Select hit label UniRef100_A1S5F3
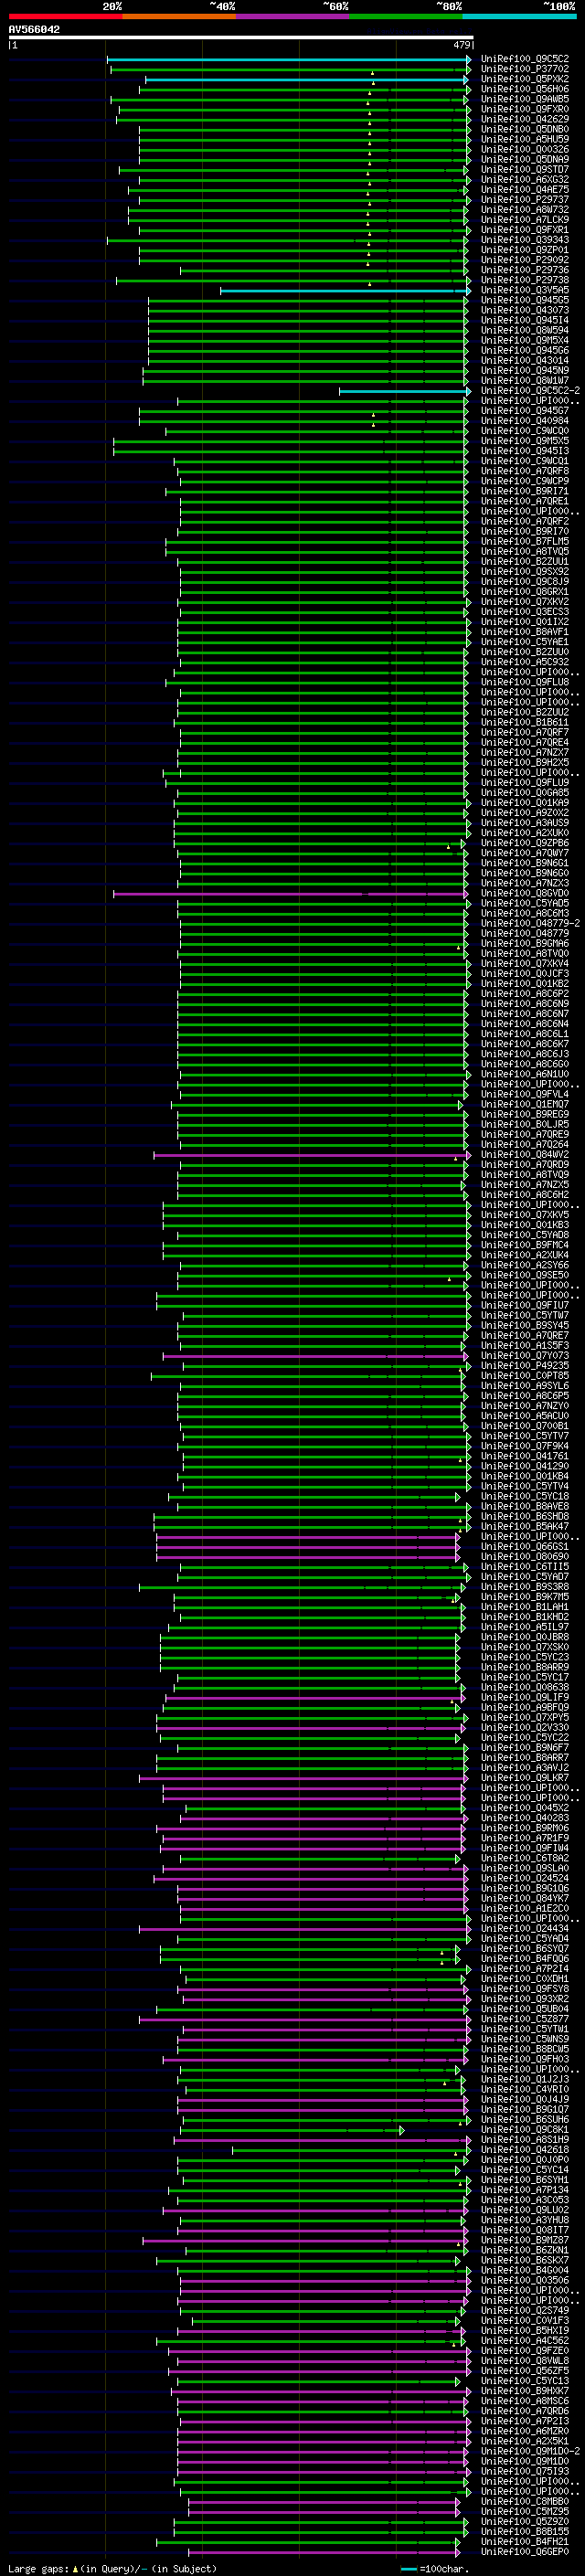 pos(525,1346)
